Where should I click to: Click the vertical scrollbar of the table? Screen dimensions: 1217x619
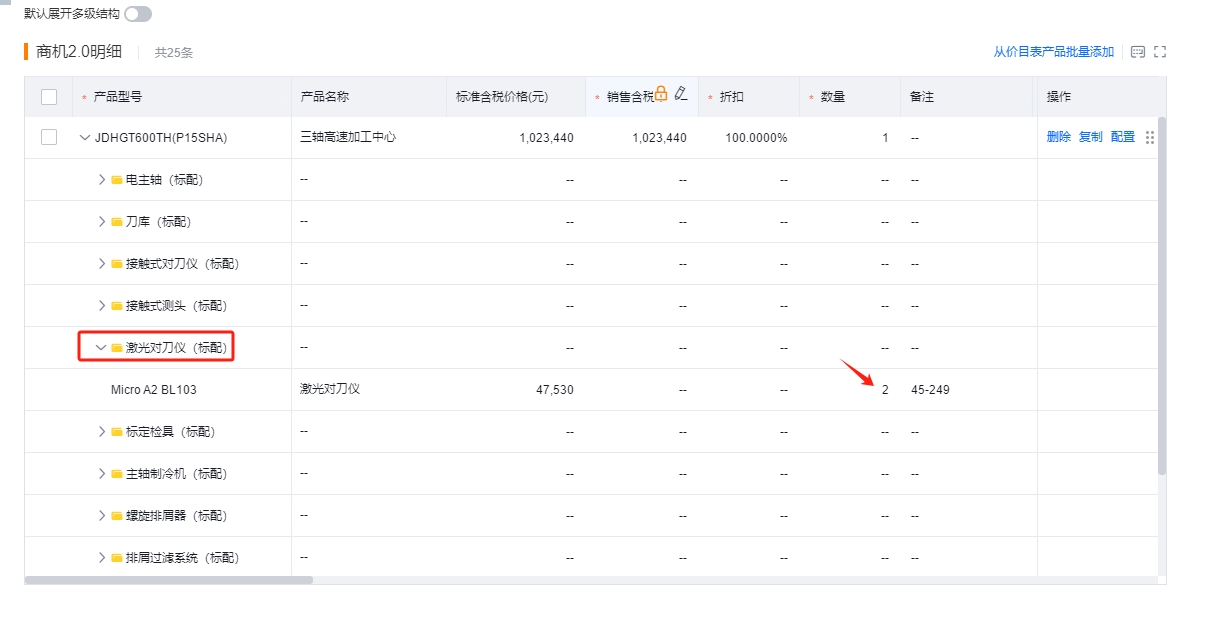point(1161,296)
